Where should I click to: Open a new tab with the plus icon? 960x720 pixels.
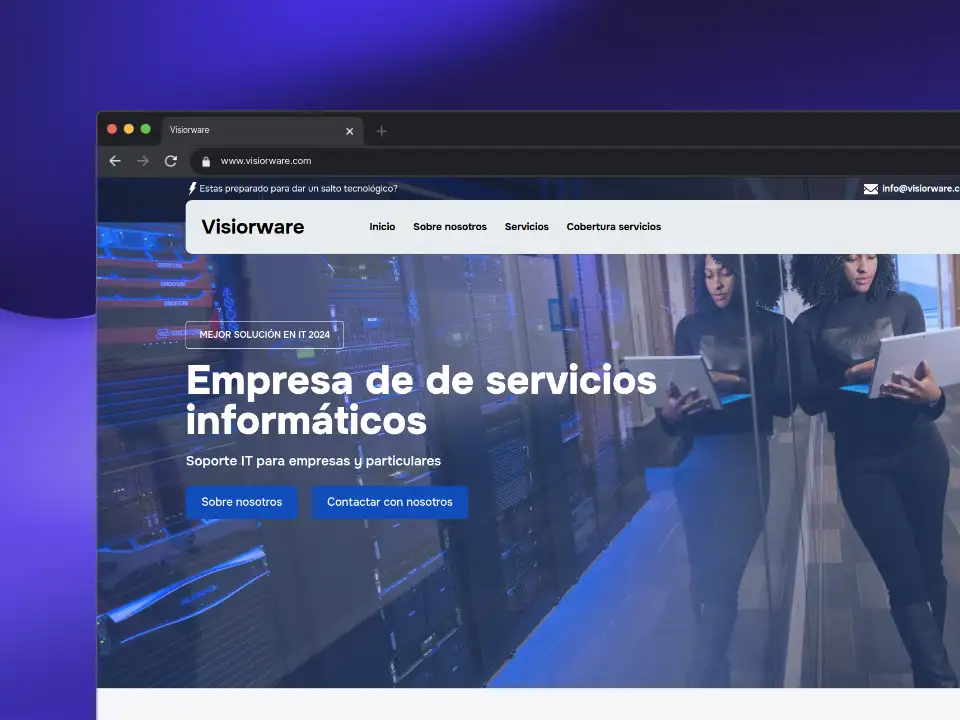[382, 131]
